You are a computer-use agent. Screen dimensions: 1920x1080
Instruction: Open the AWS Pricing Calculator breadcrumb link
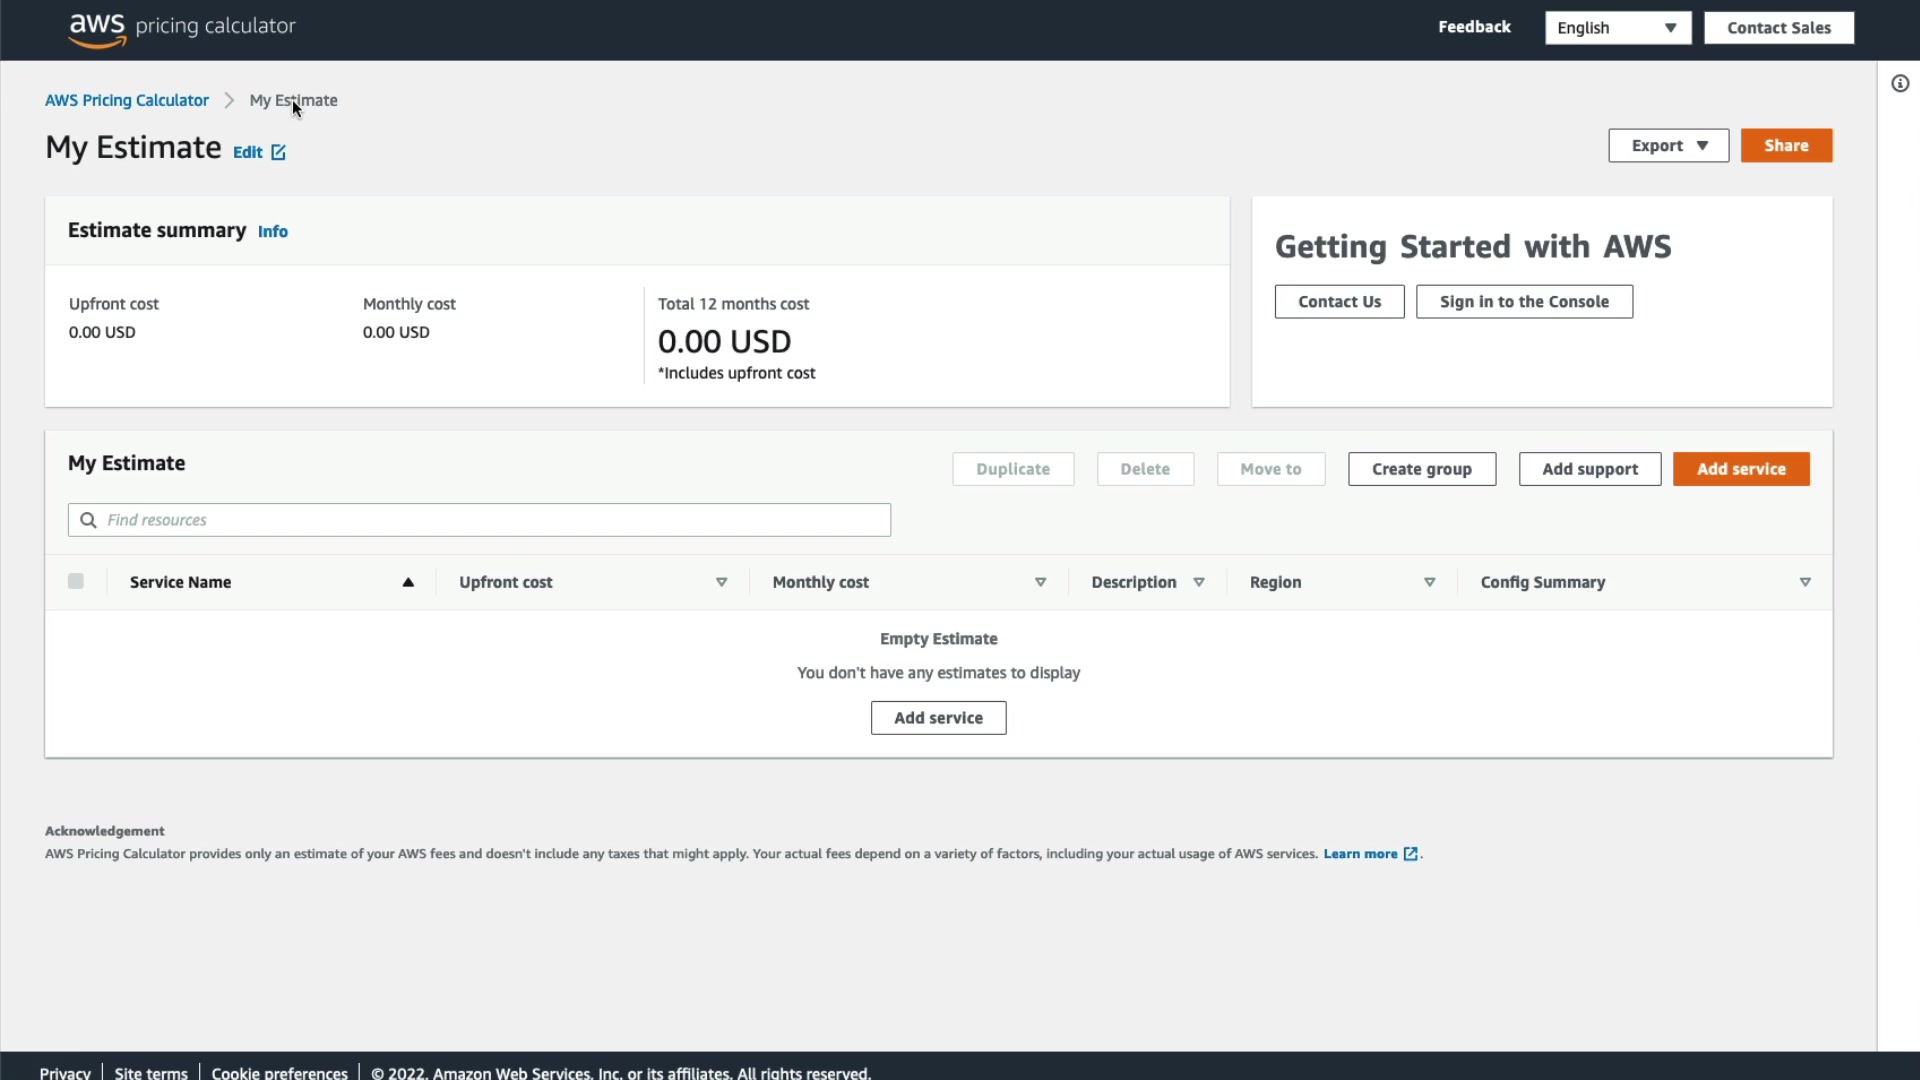pos(127,100)
